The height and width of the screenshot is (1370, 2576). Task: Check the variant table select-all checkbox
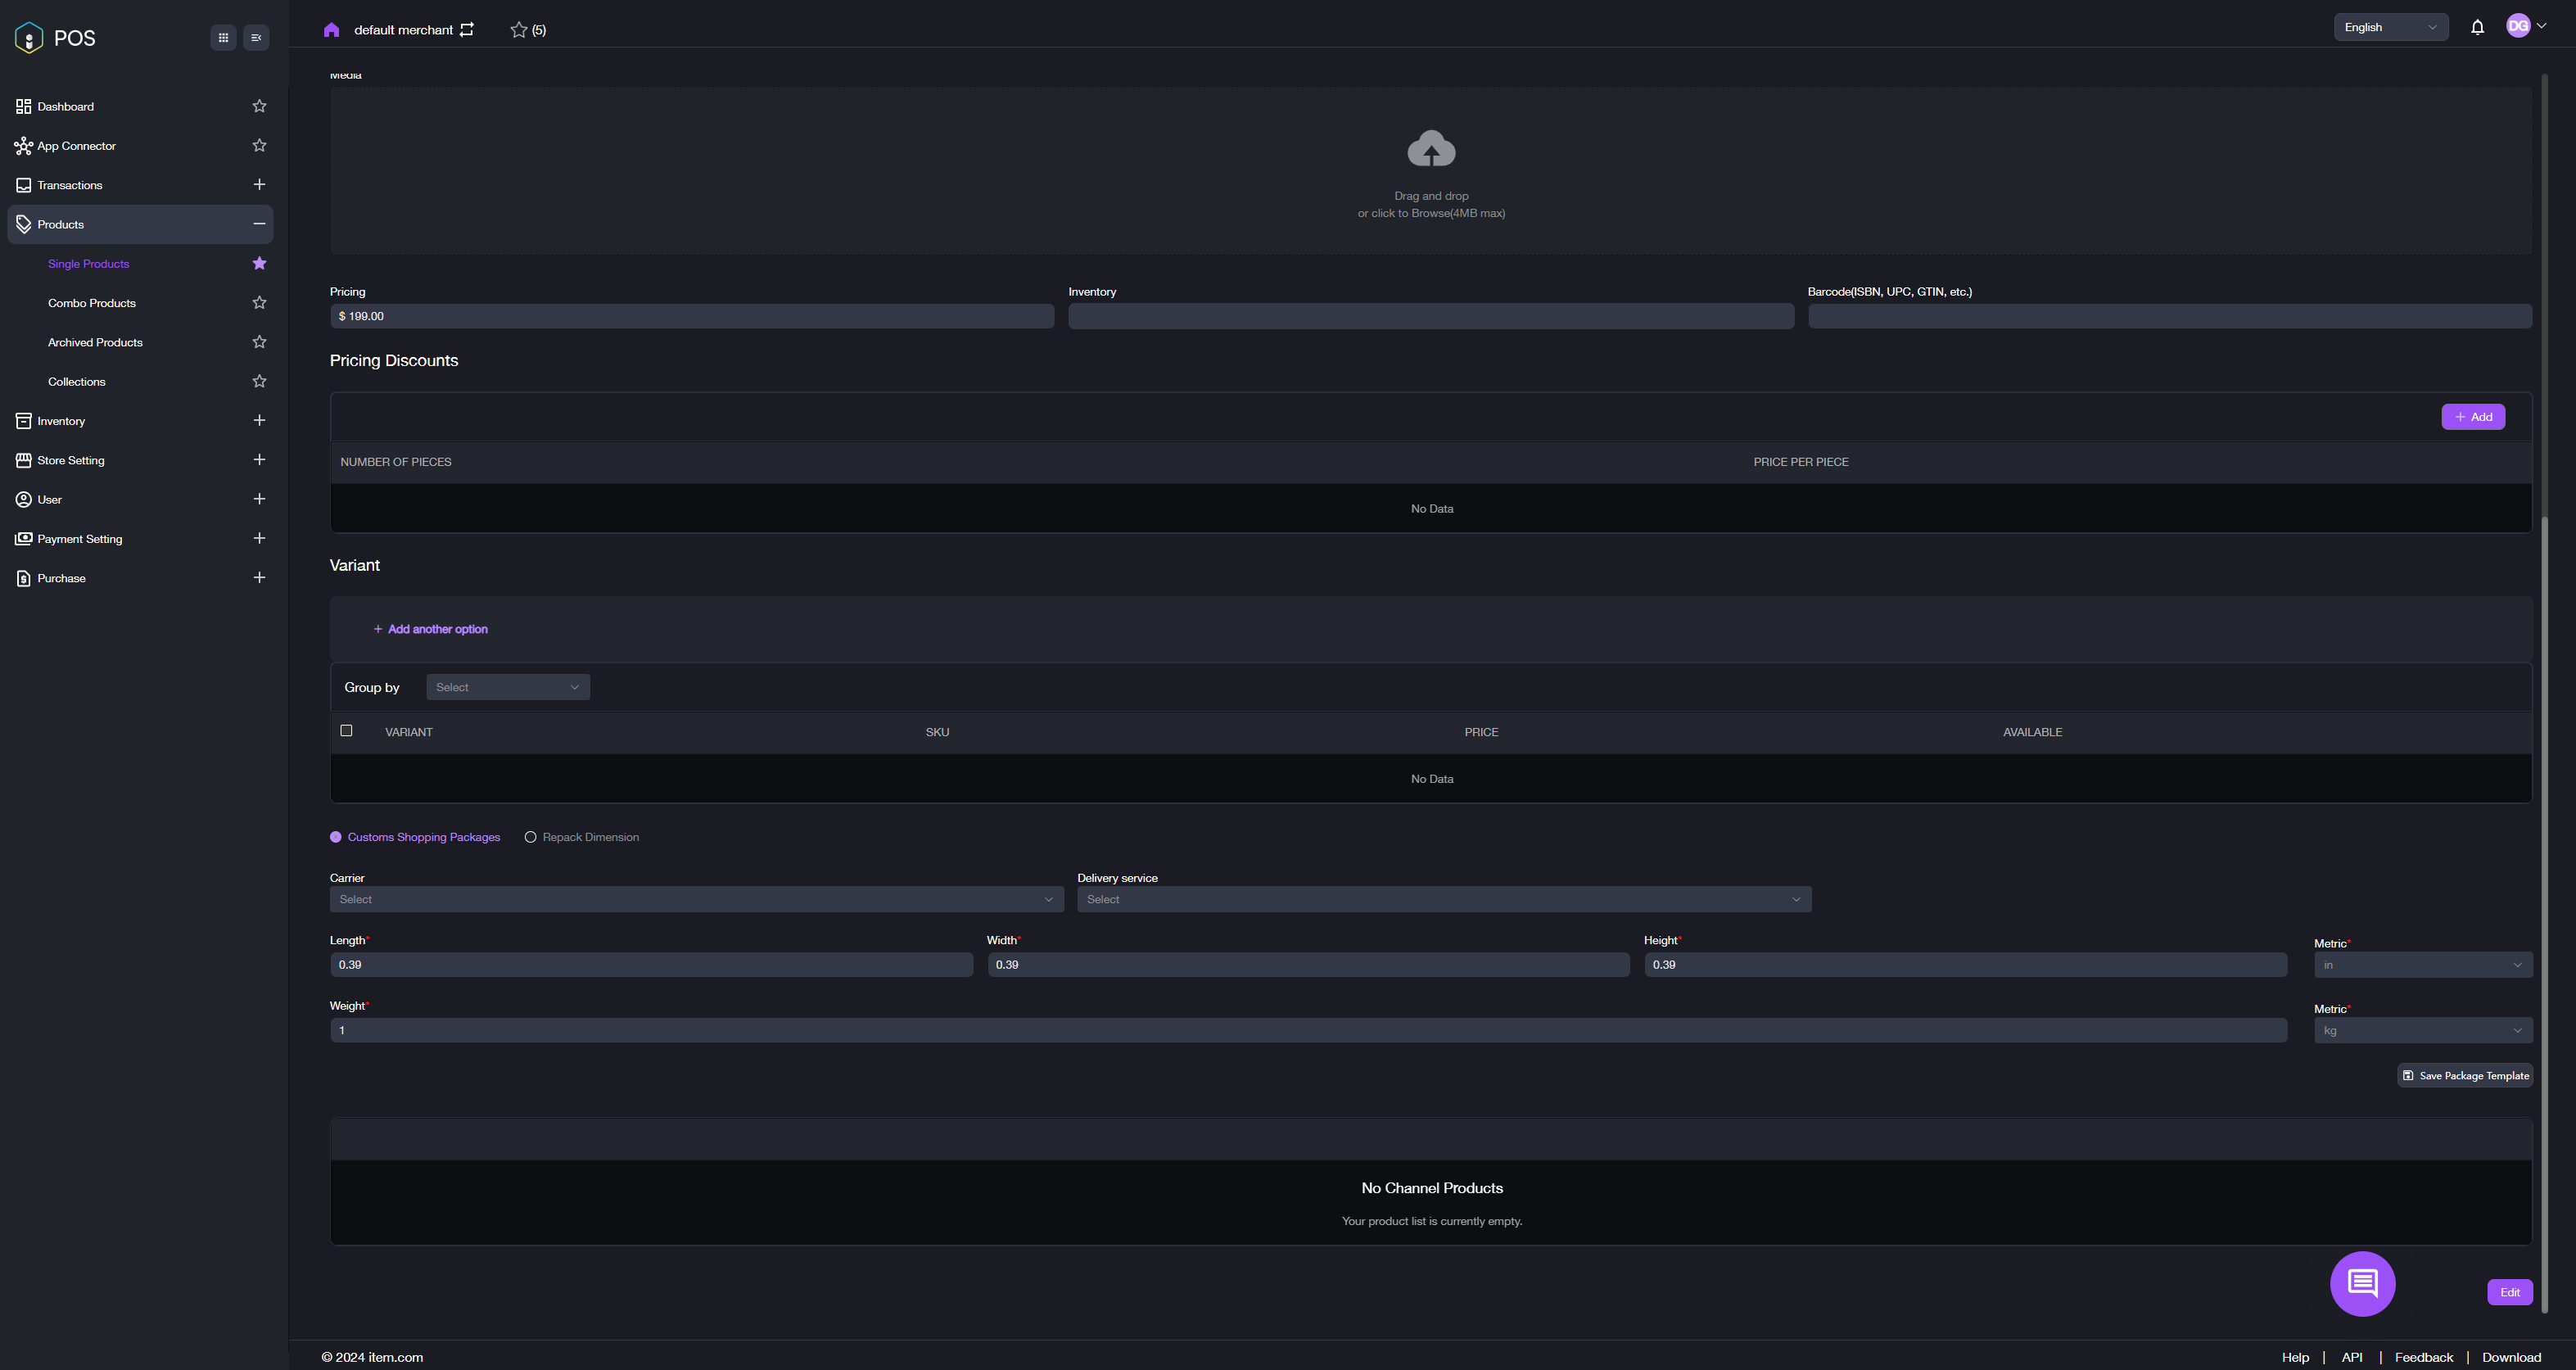pyautogui.click(x=346, y=731)
